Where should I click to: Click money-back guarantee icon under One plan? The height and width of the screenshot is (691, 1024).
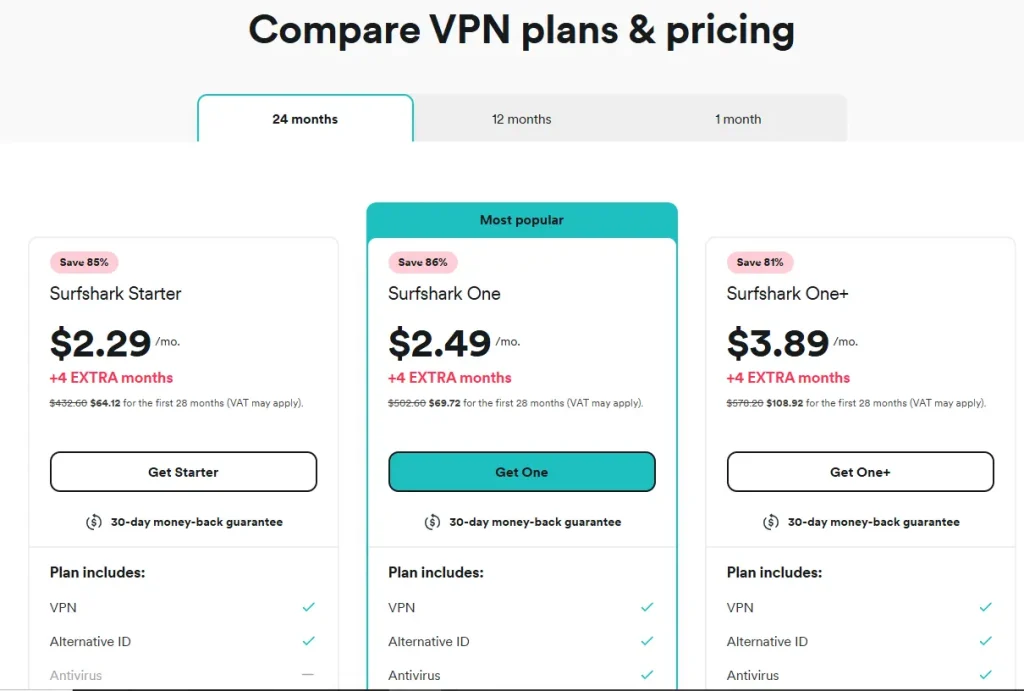pyautogui.click(x=432, y=522)
